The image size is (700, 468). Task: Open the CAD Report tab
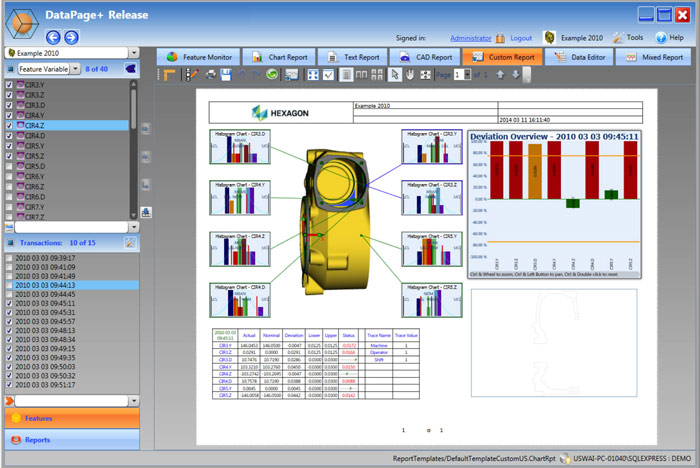click(425, 57)
